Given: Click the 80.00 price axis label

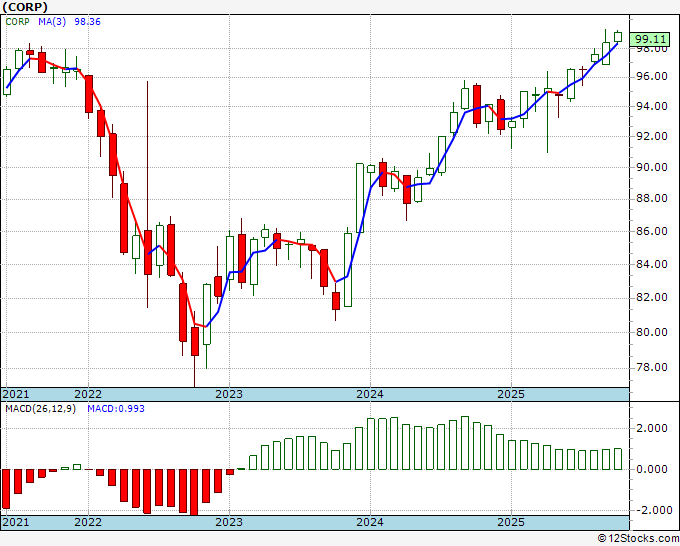Looking at the screenshot, I should click(x=654, y=332).
